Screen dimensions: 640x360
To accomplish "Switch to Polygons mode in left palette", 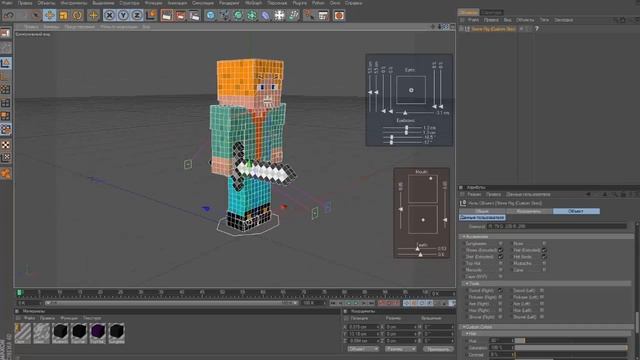I will [x=6, y=116].
